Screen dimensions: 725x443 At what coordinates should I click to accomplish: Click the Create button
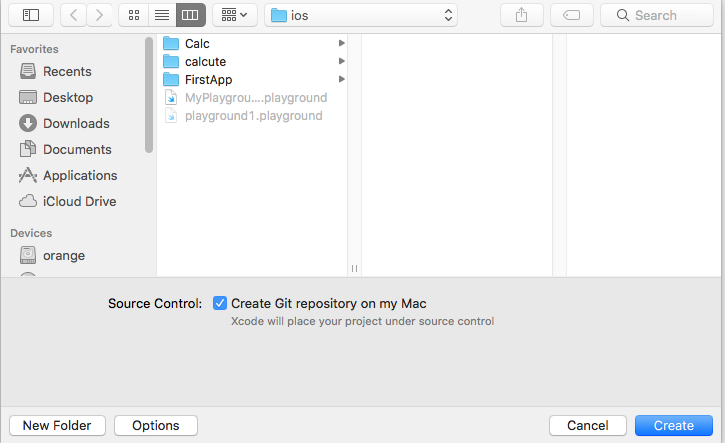pyautogui.click(x=674, y=425)
